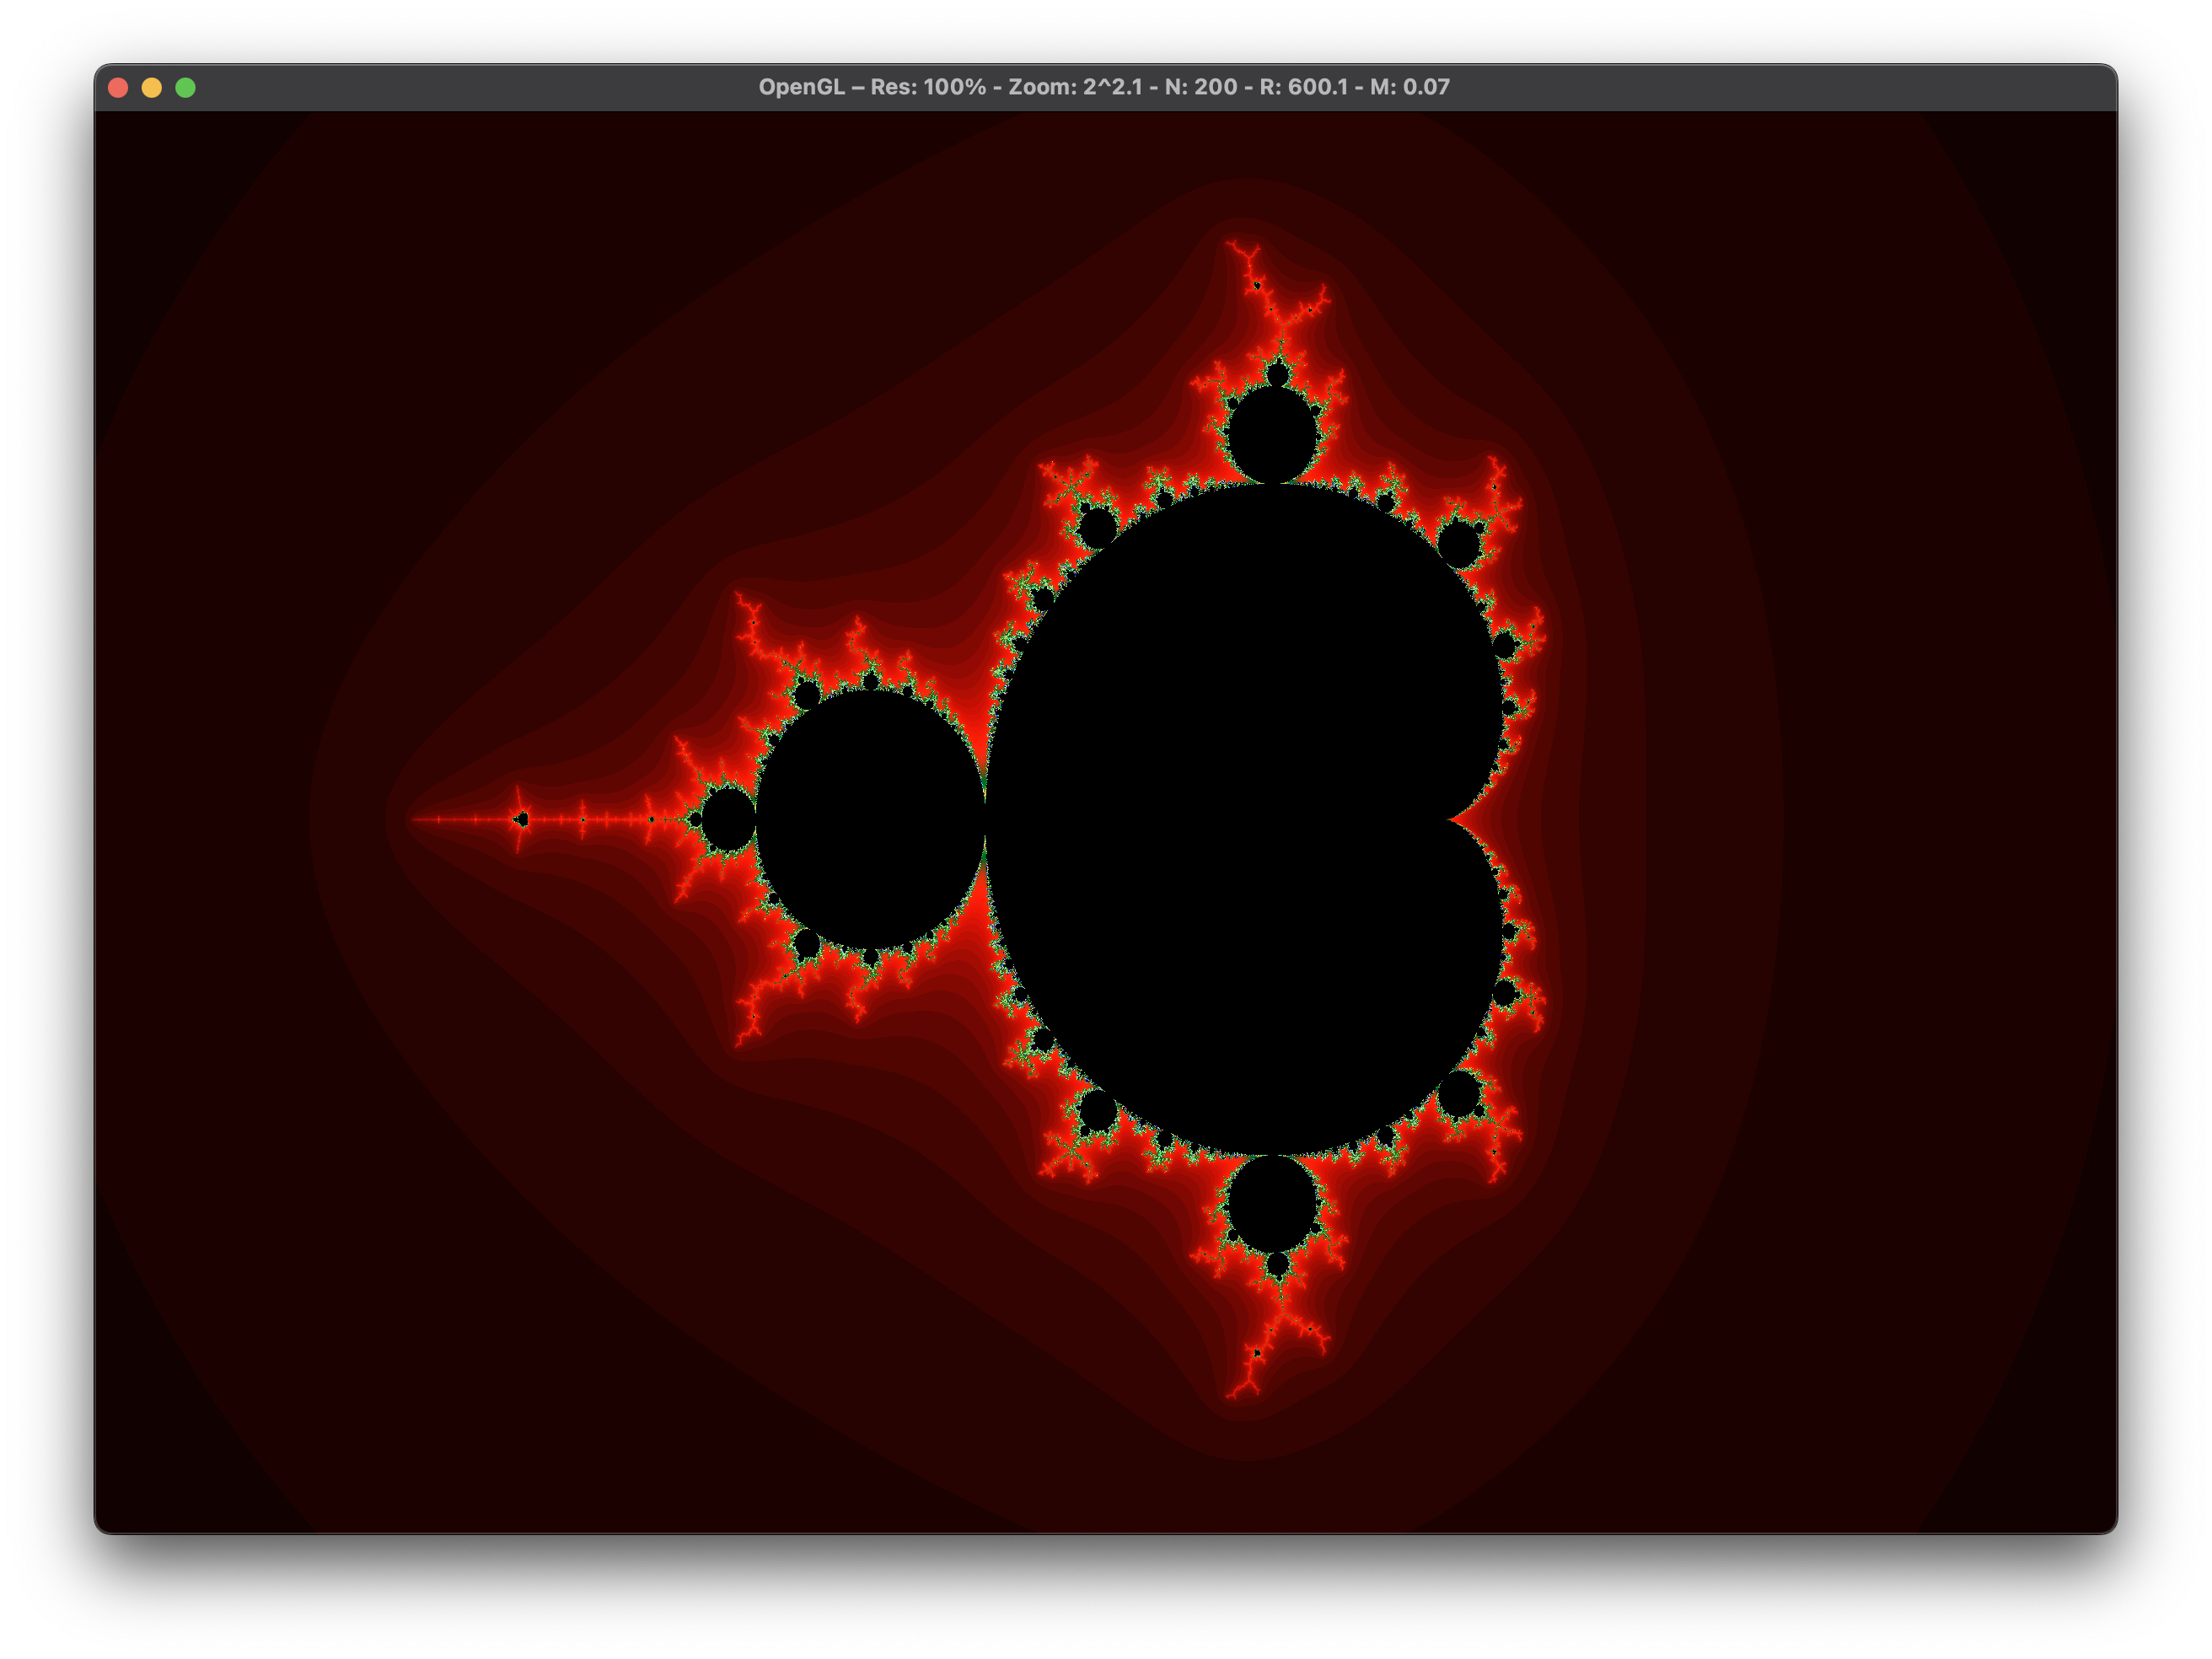Viewport: 2212px width, 1659px height.
Task: Click the small round bulb left of the big disc
Action: click(x=728, y=820)
